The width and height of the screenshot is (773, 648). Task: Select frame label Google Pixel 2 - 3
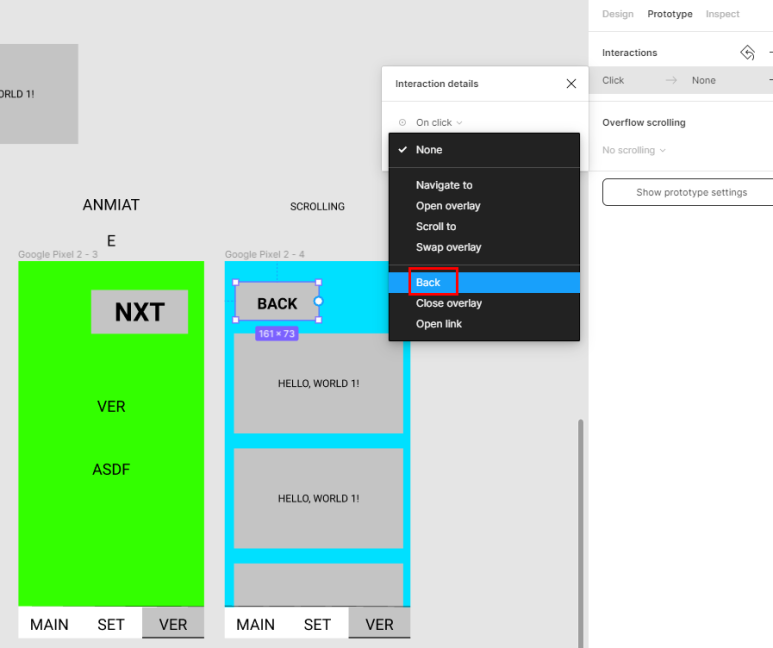58,254
